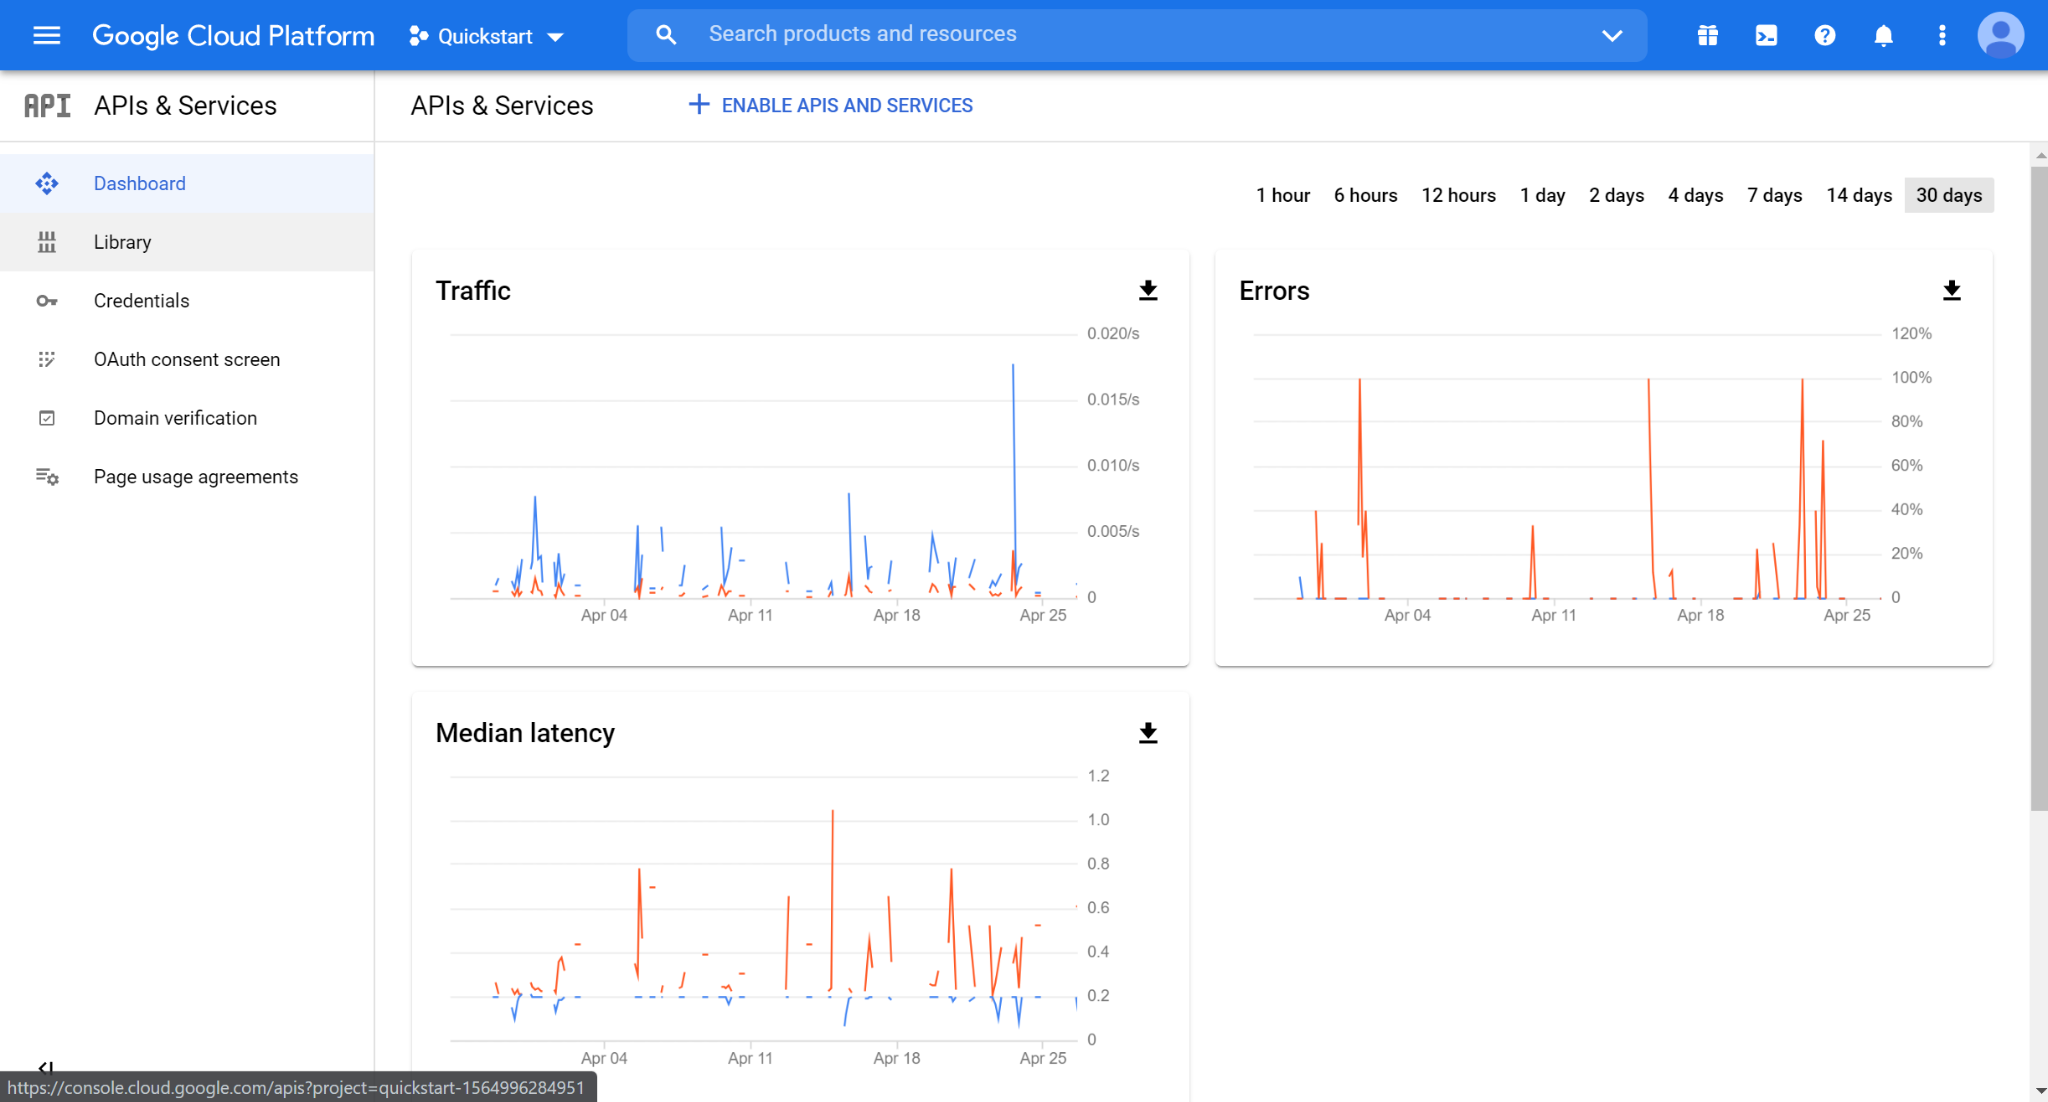Click the Dashboard sidebar icon
The height and width of the screenshot is (1102, 2048).
46,183
